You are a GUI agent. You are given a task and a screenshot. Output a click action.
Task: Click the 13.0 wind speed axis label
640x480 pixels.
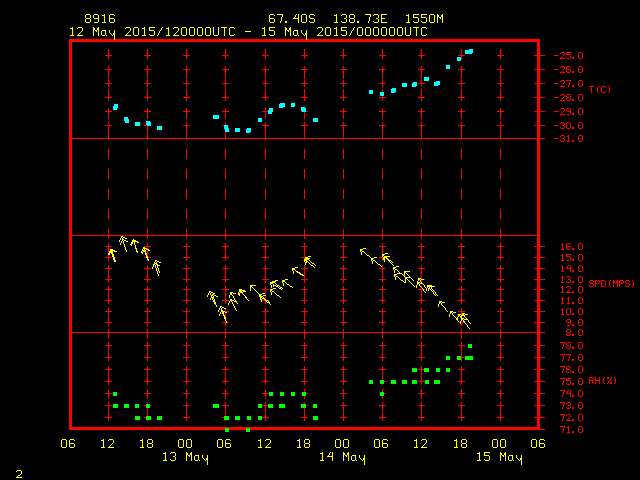[x=572, y=280]
